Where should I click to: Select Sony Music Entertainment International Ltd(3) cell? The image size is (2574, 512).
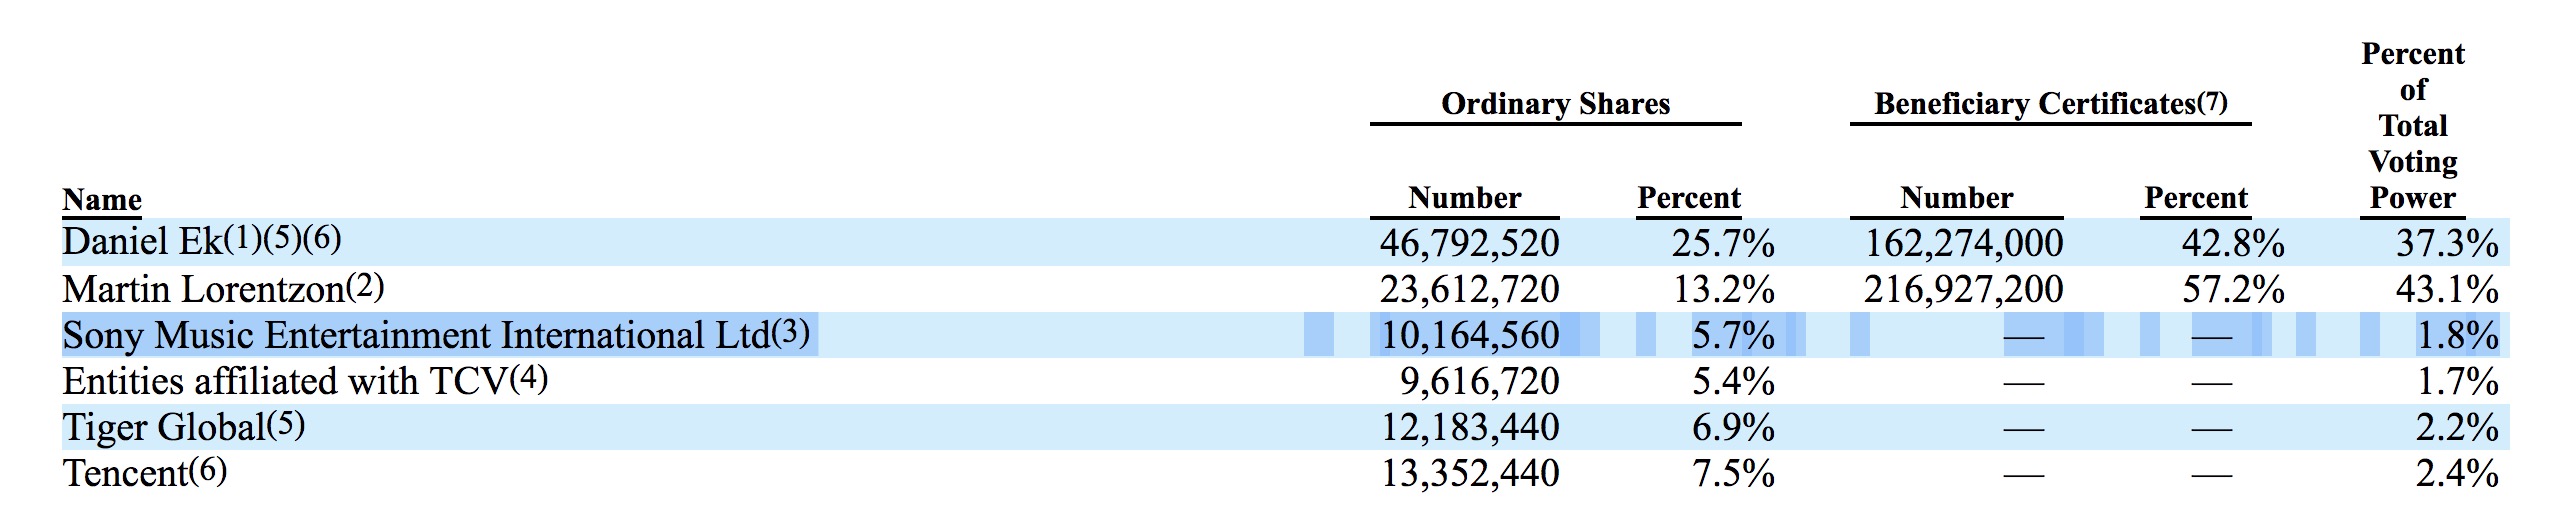pos(436,334)
